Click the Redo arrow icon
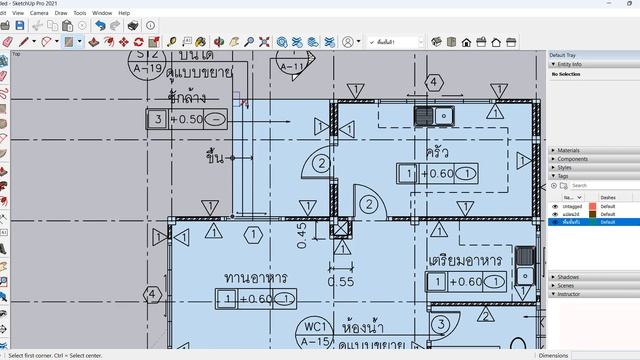This screenshot has height=360, width=640. (x=116, y=25)
